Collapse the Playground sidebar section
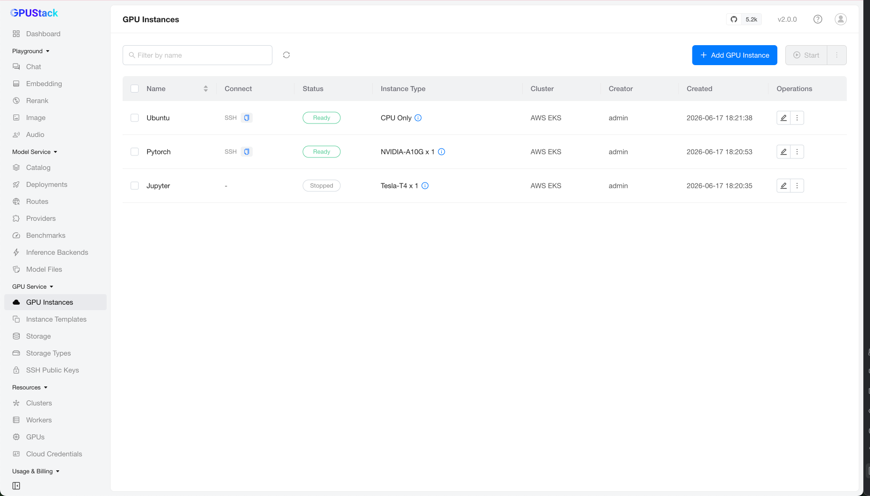Screen dimensions: 870x496 pyautogui.click(x=31, y=51)
